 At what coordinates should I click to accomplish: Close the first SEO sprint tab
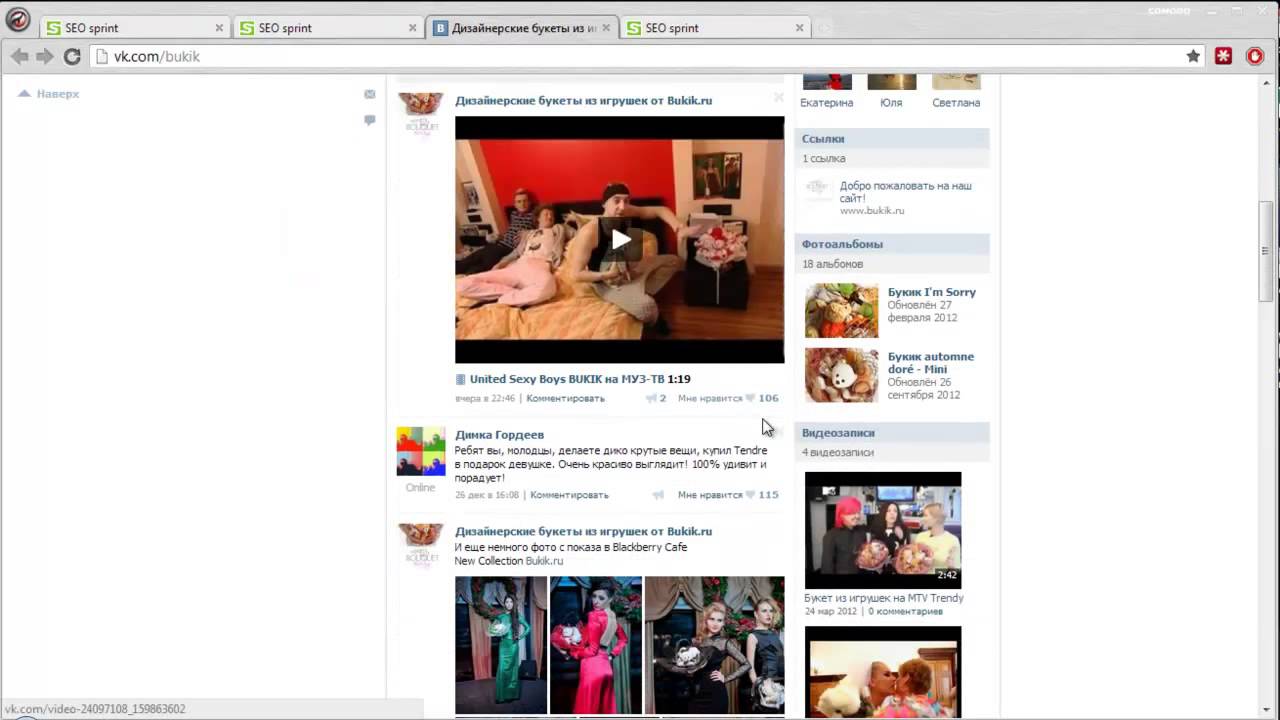[219, 28]
